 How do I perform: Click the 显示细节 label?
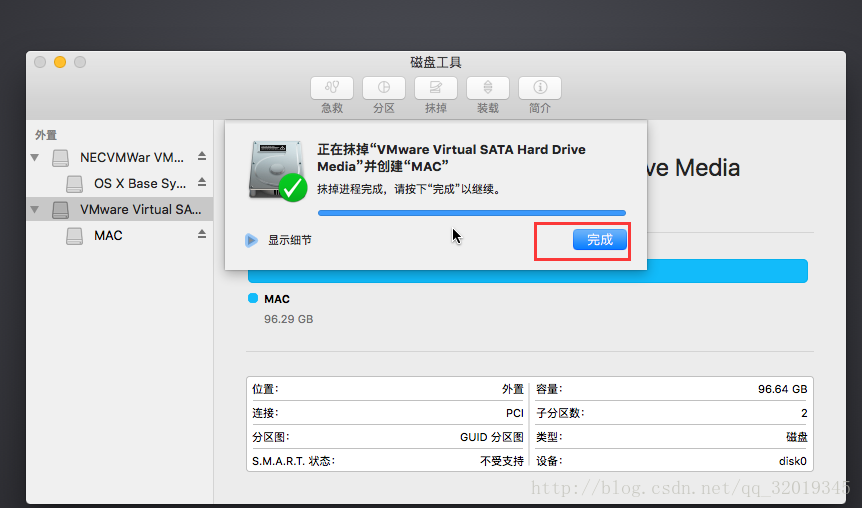pos(290,240)
